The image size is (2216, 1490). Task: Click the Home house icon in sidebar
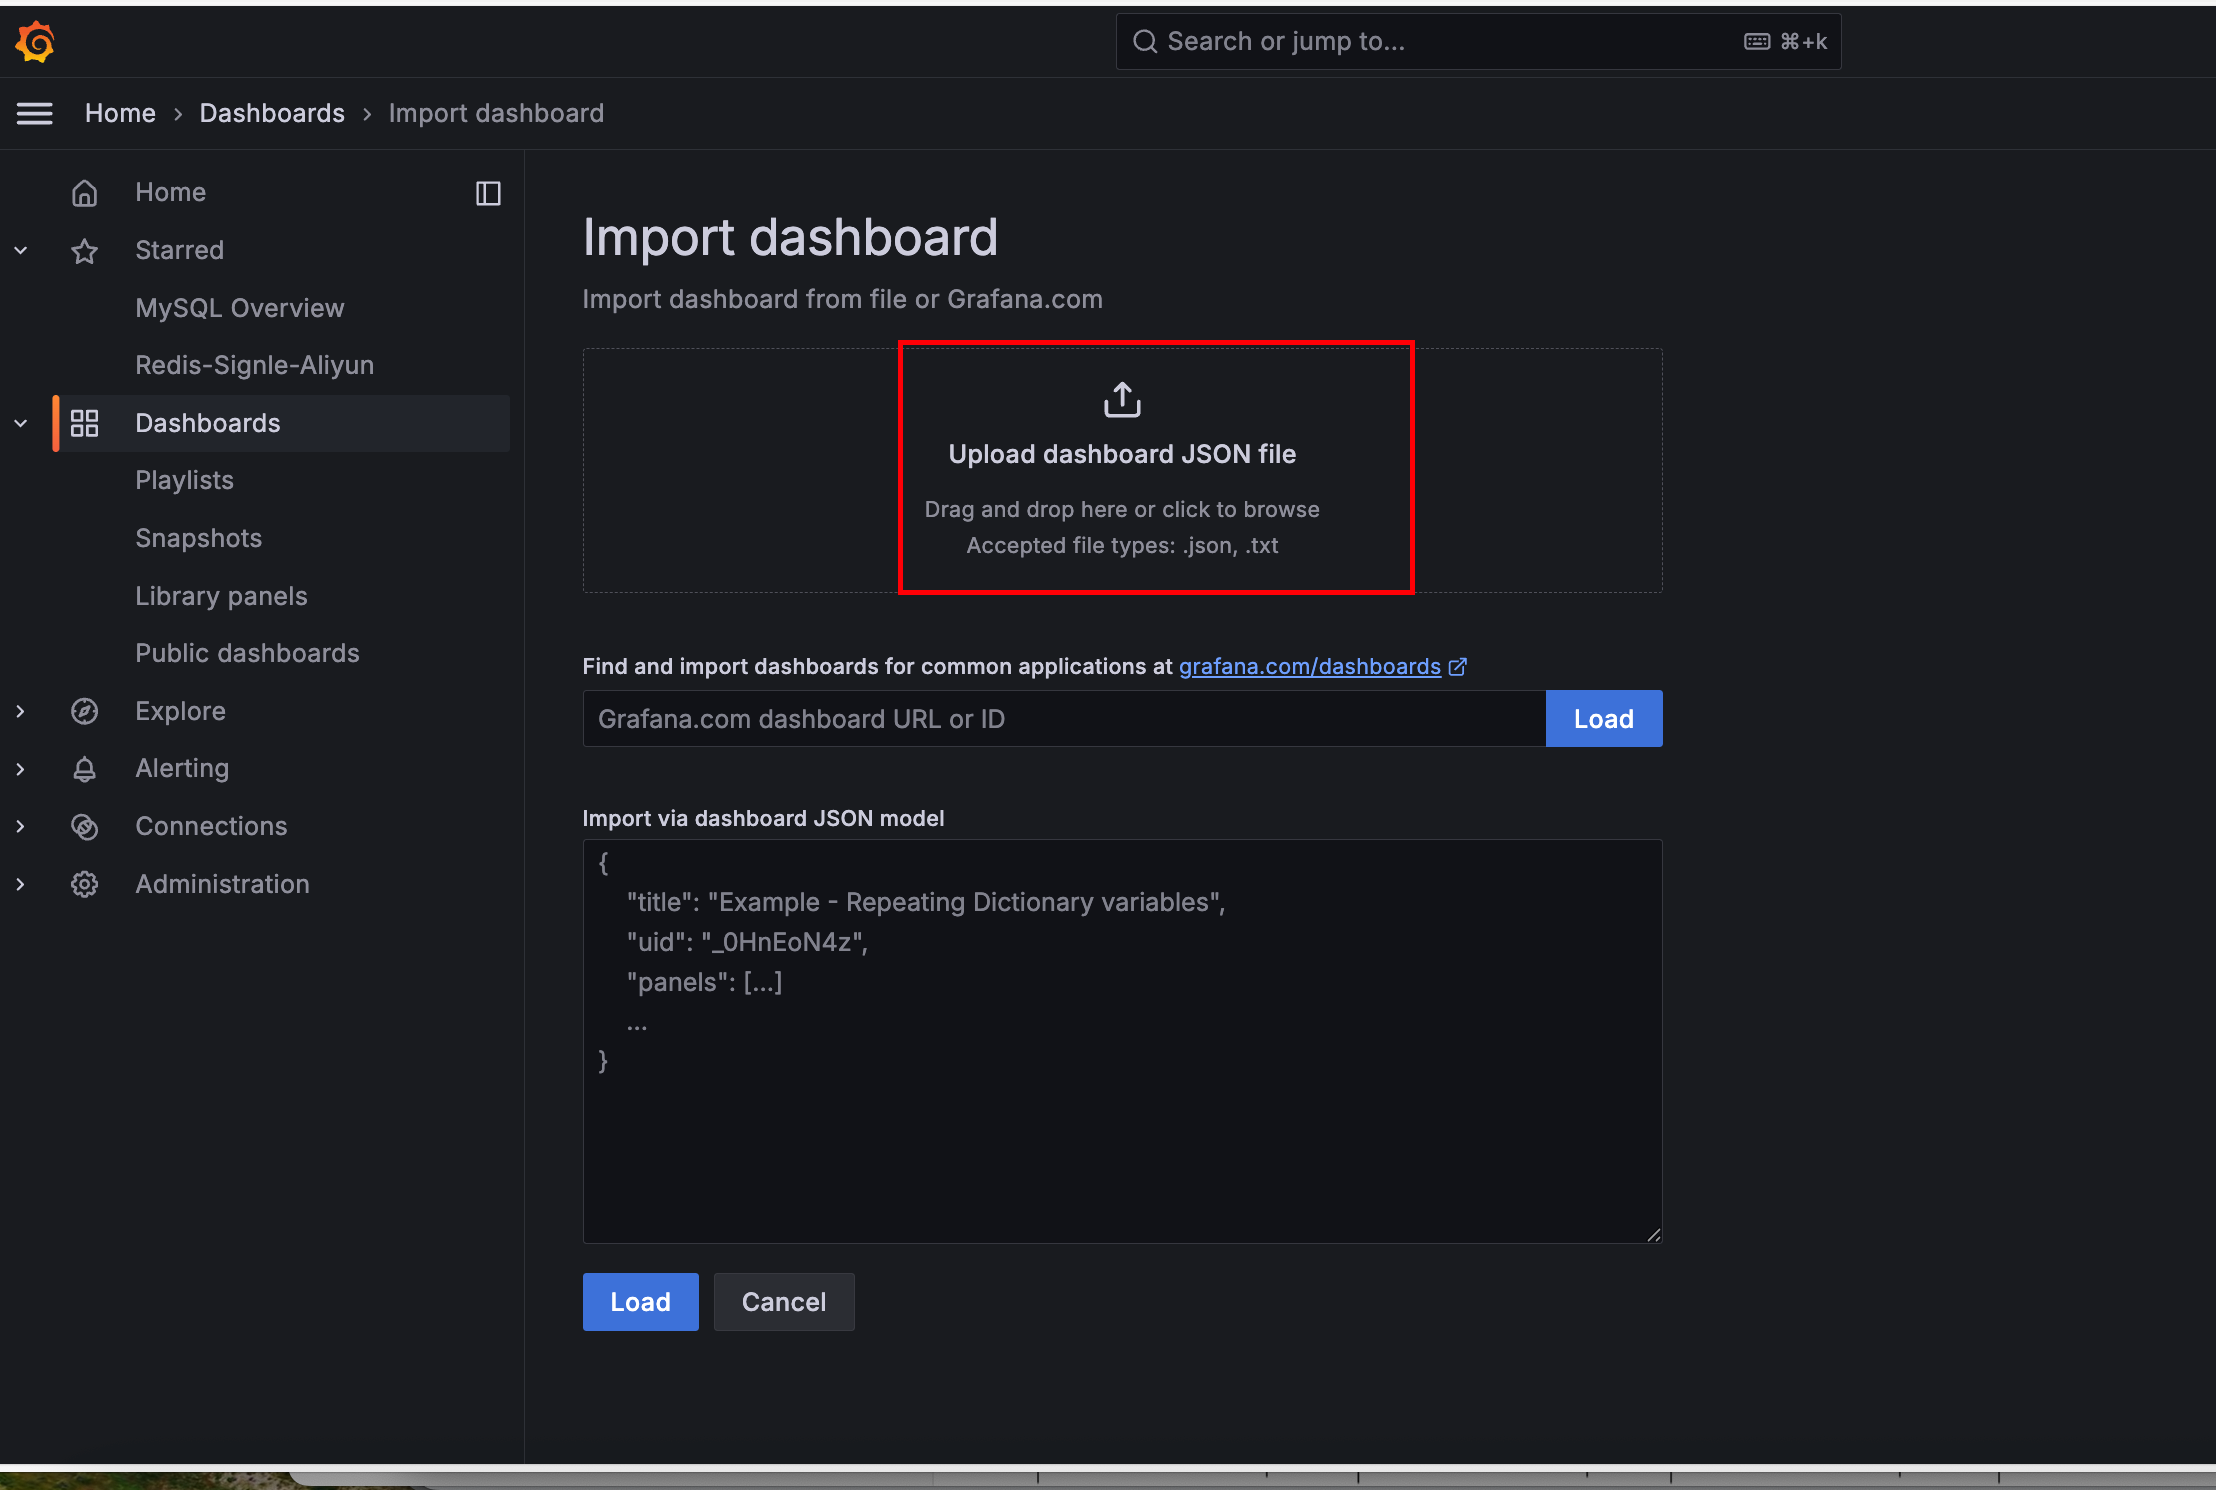(85, 193)
